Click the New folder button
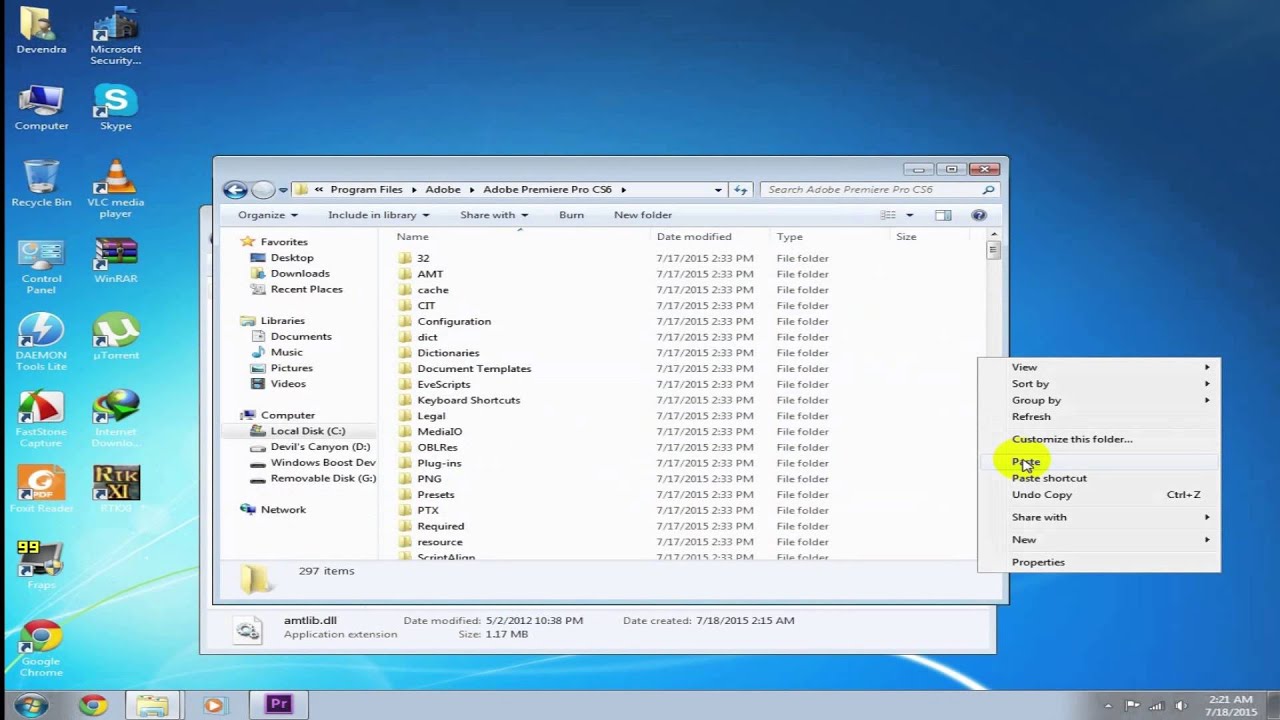 tap(643, 215)
